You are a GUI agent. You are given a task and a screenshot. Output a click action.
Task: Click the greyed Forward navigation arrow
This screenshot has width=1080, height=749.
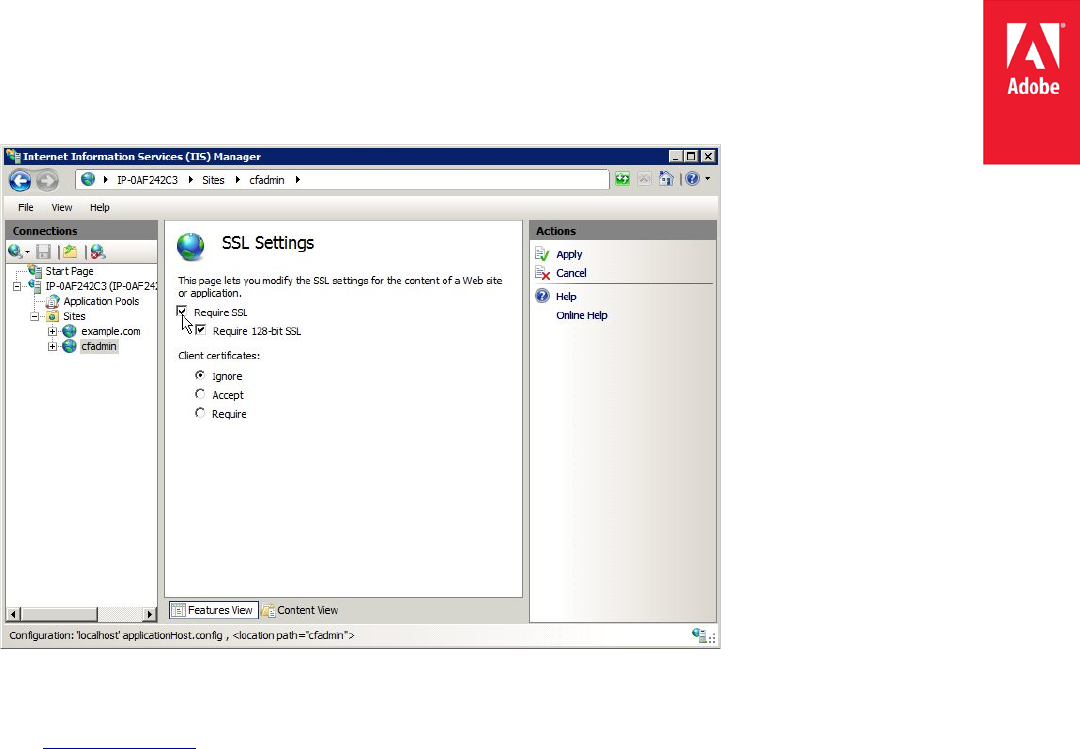click(x=48, y=181)
